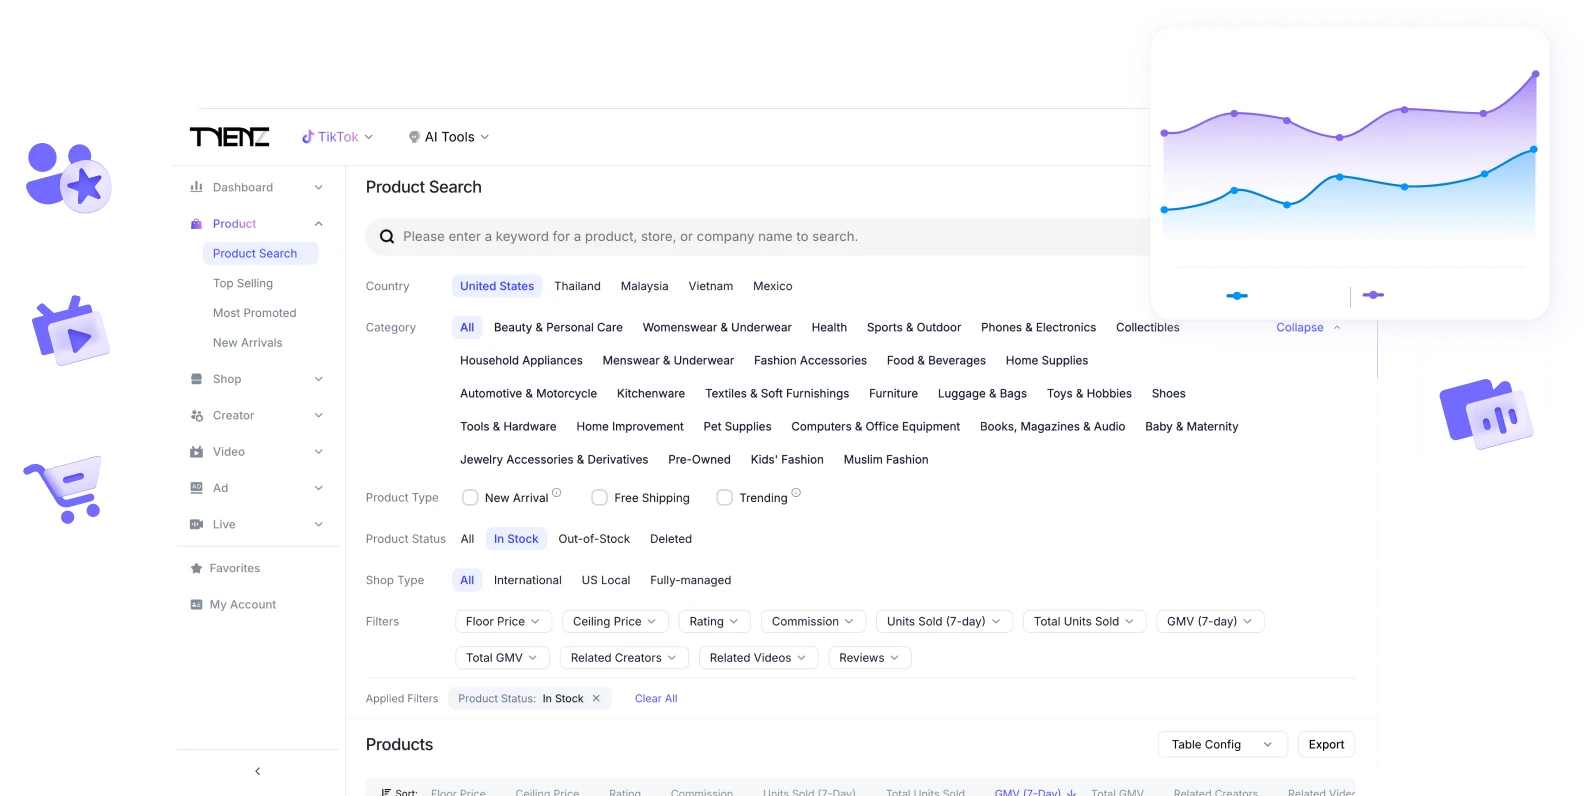
Task: Open the Most Promoted menu item
Action: pos(255,313)
